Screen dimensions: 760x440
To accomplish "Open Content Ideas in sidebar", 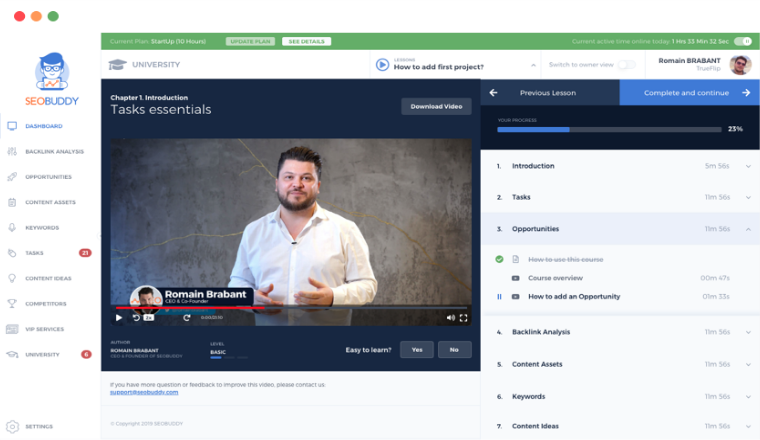I will 48,279.
